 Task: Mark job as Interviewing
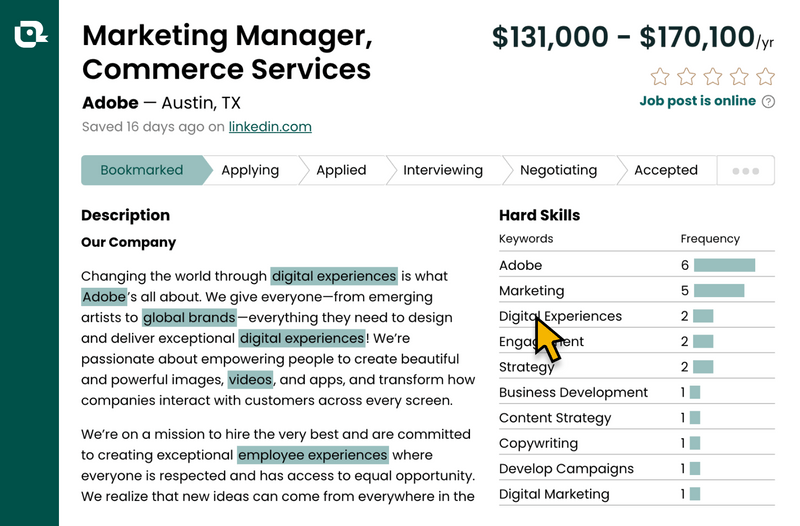point(443,170)
